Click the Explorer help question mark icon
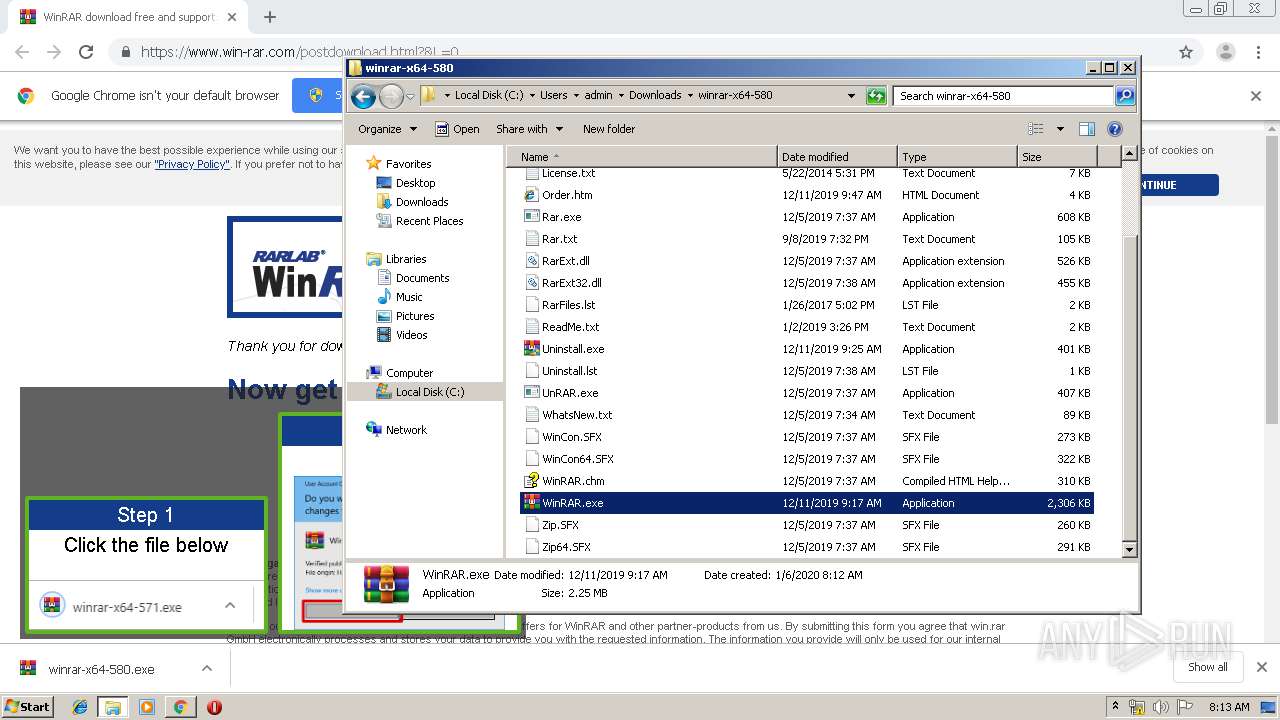This screenshot has width=1280, height=720. tap(1115, 129)
